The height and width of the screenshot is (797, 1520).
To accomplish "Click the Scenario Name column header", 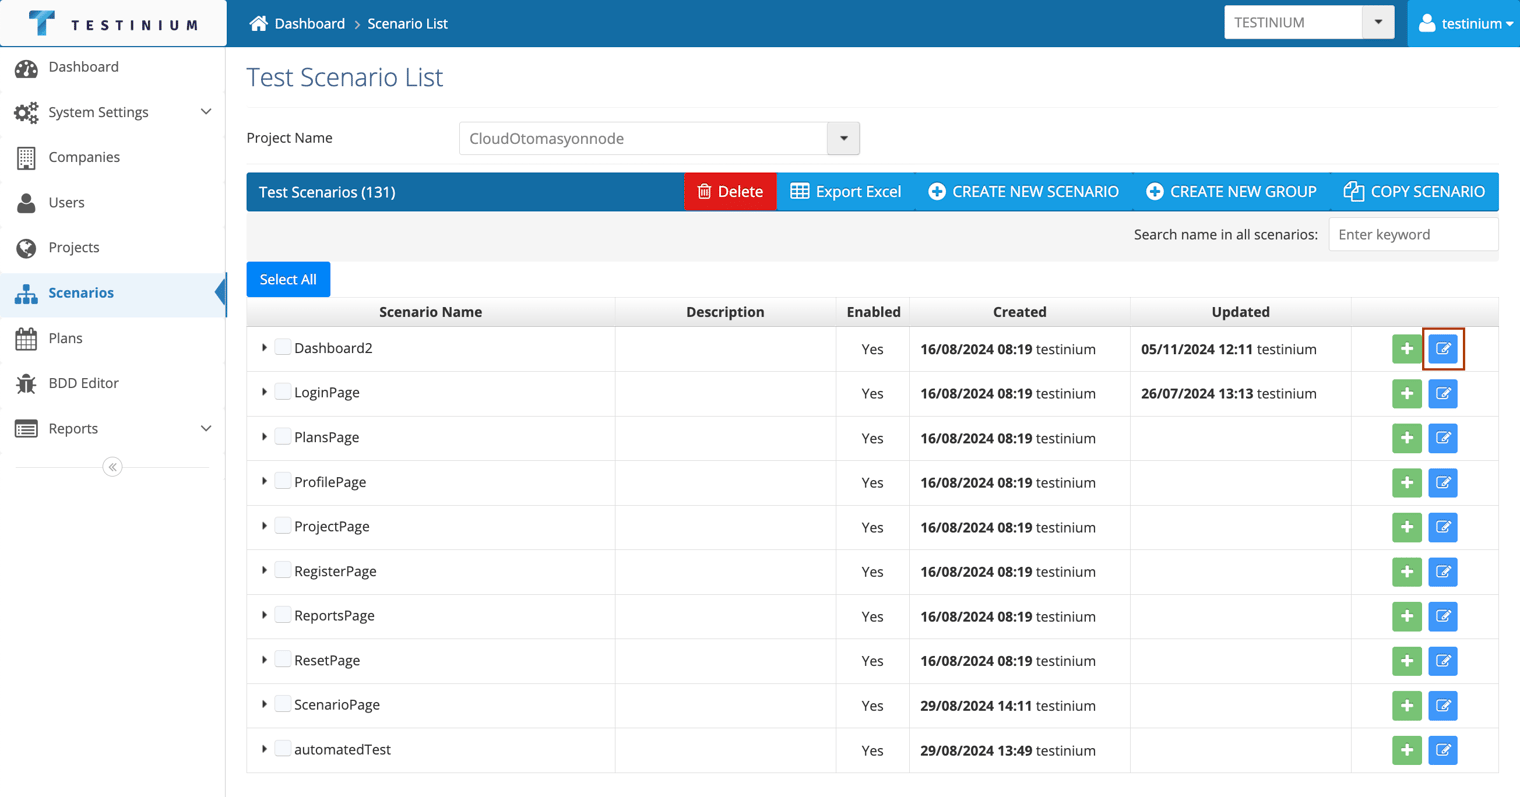I will pos(431,312).
